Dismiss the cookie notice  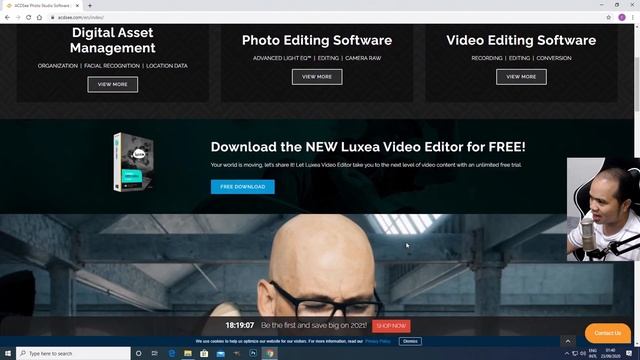pyautogui.click(x=410, y=341)
